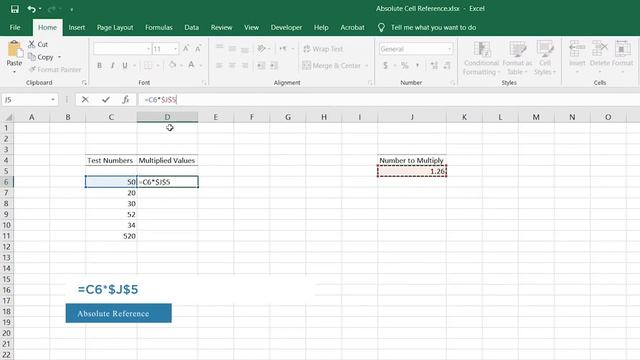This screenshot has width=640, height=360.
Task: Toggle Align Left
Action: tap(220, 65)
